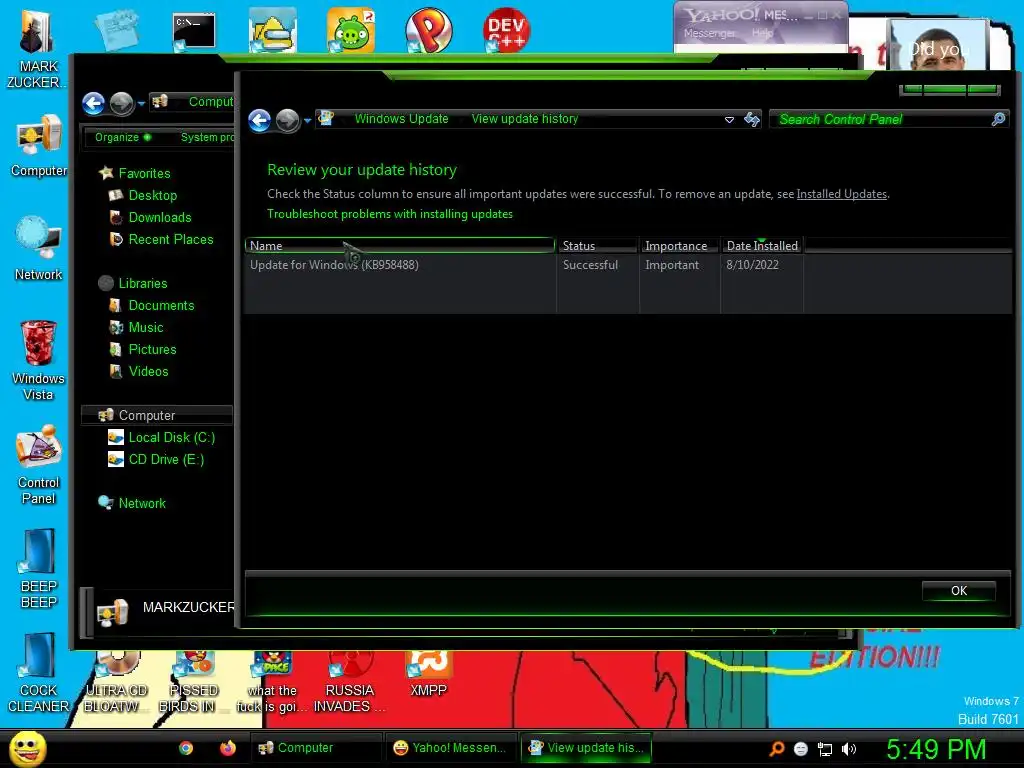Open Organize menu in Computer window
1024x768 pixels.
(x=123, y=137)
